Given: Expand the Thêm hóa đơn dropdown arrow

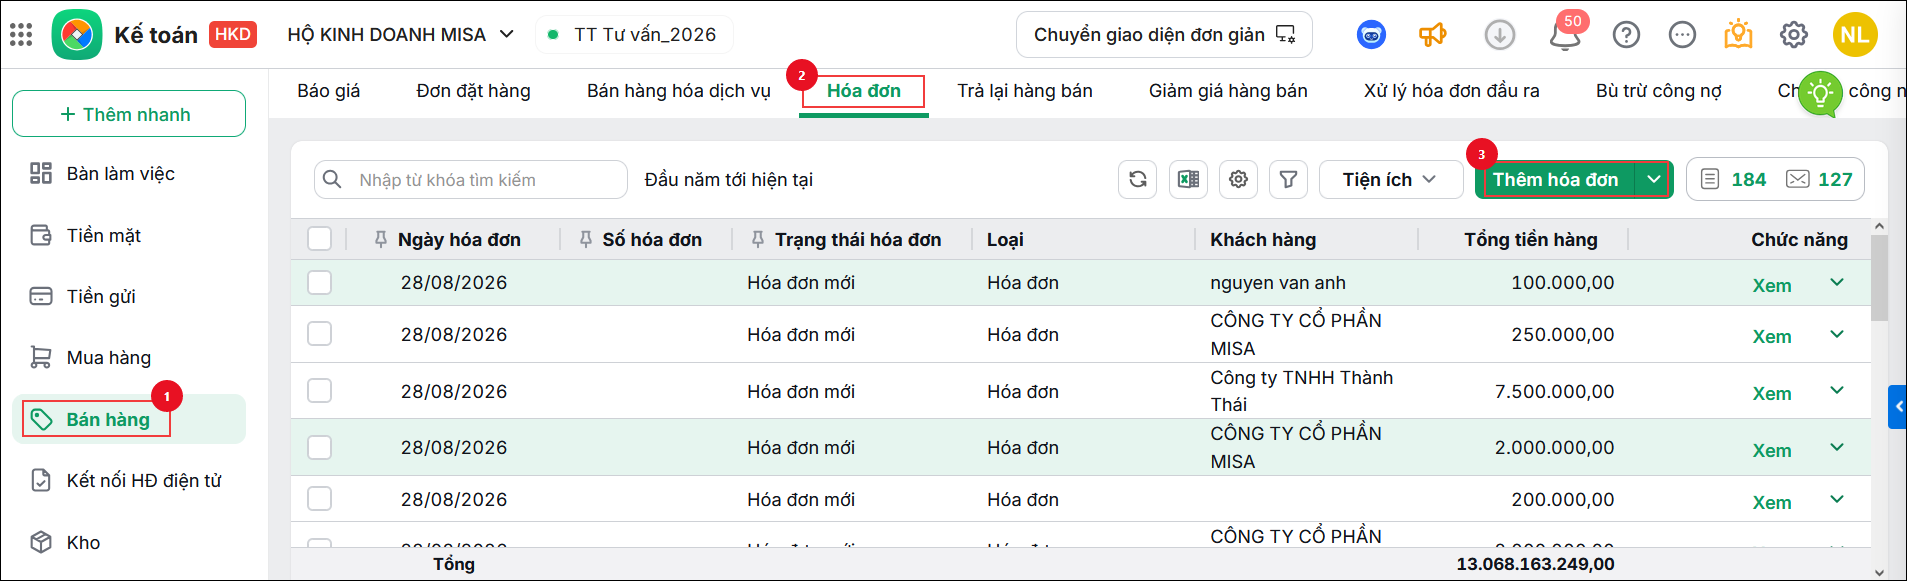Looking at the screenshot, I should coord(1654,180).
